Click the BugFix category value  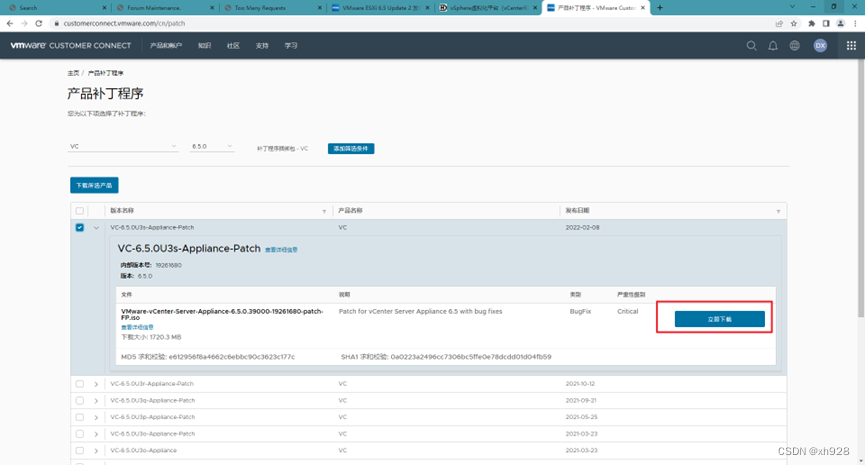580,312
